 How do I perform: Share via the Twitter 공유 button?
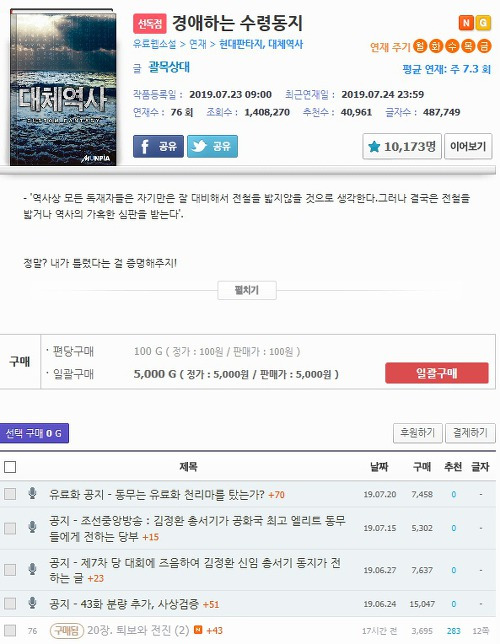point(212,146)
